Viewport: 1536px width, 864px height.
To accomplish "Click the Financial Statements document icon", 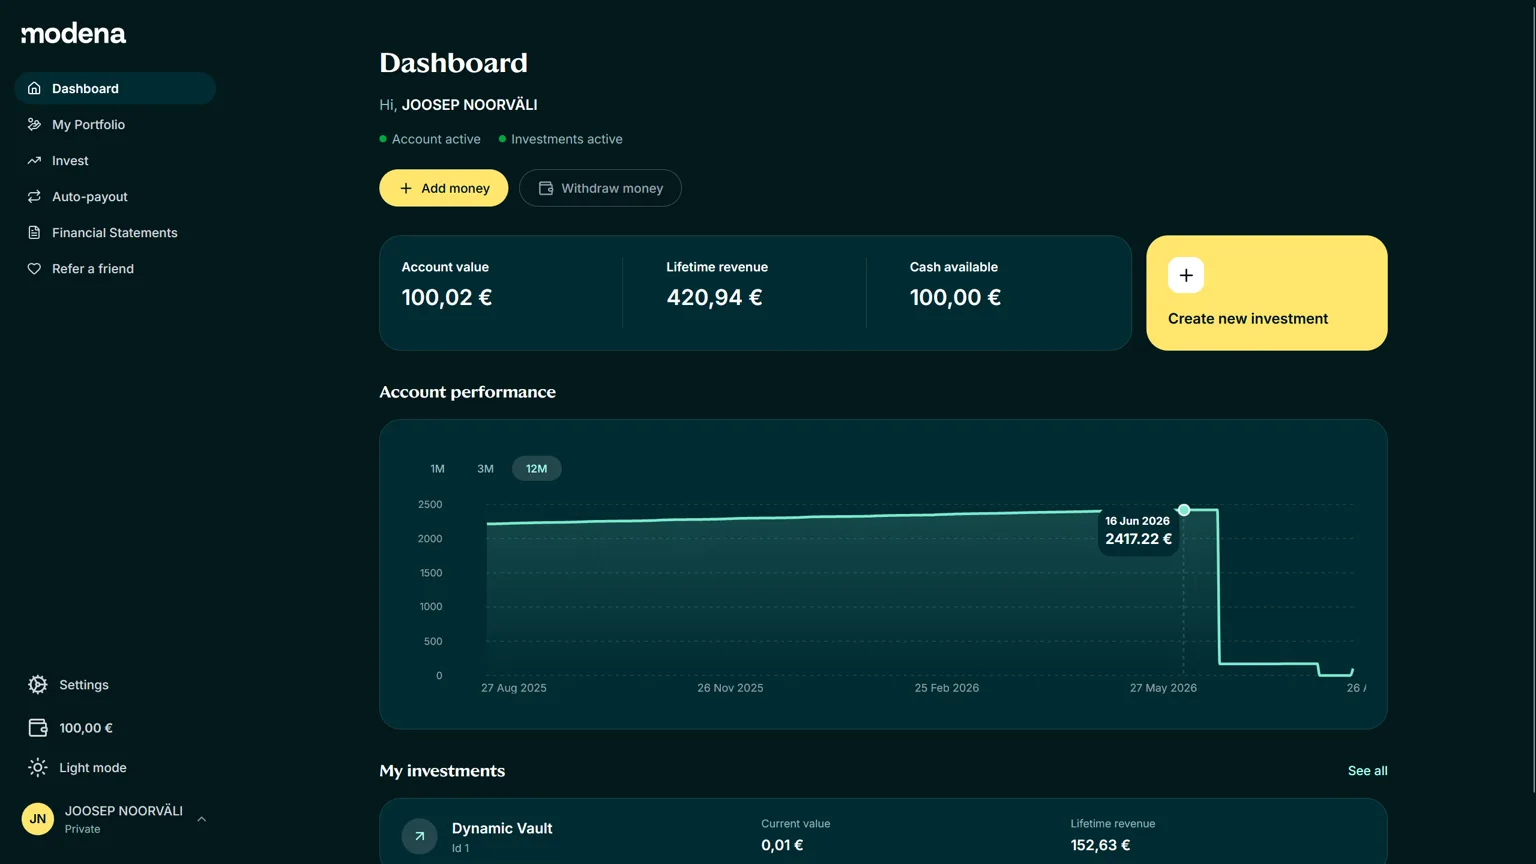I will [34, 232].
